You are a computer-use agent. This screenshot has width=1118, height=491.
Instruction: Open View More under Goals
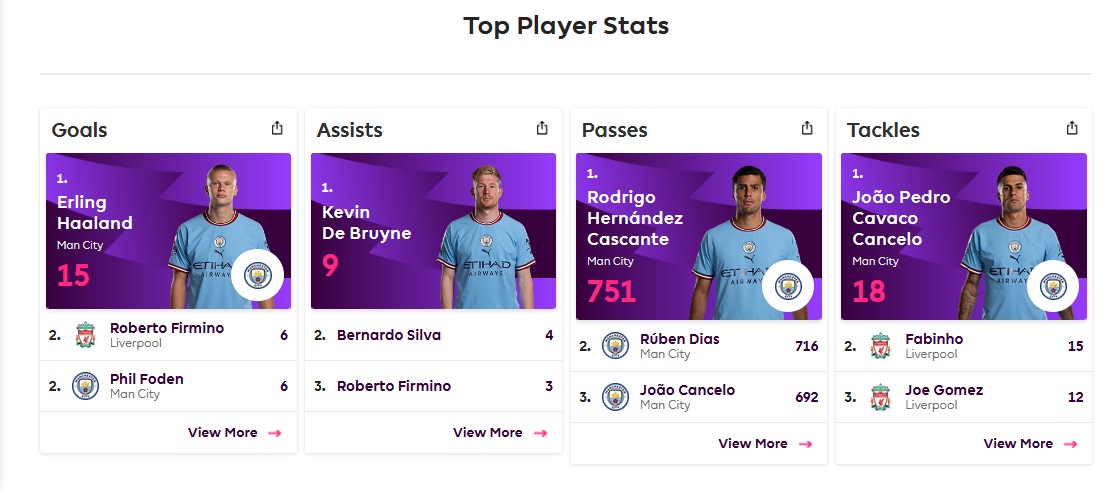[x=234, y=433]
